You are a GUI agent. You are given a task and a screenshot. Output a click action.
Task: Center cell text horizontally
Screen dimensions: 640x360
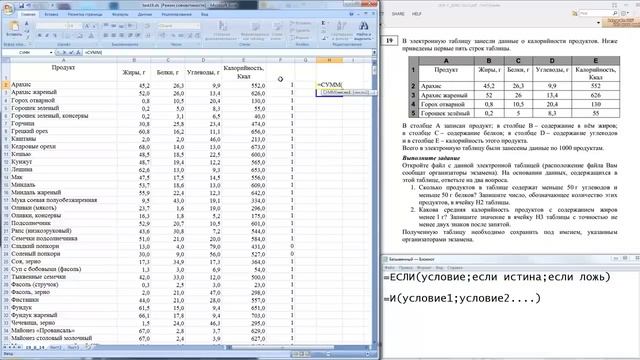(x=113, y=35)
